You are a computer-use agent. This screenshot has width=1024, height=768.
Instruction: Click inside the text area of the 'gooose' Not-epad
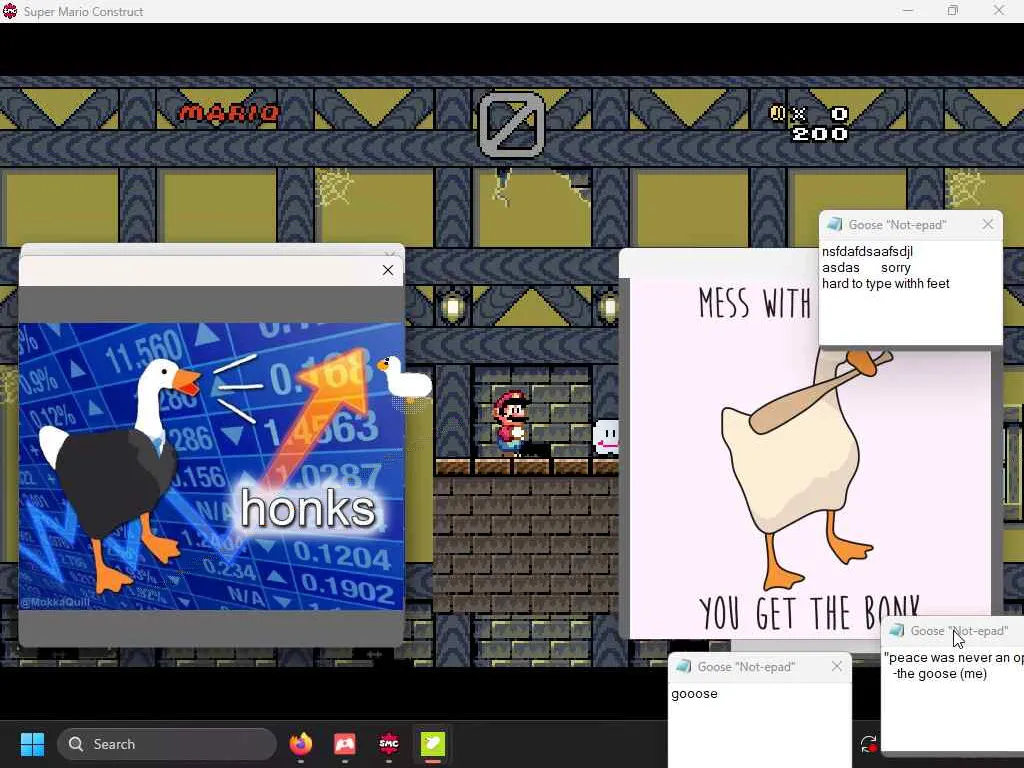pyautogui.click(x=760, y=728)
